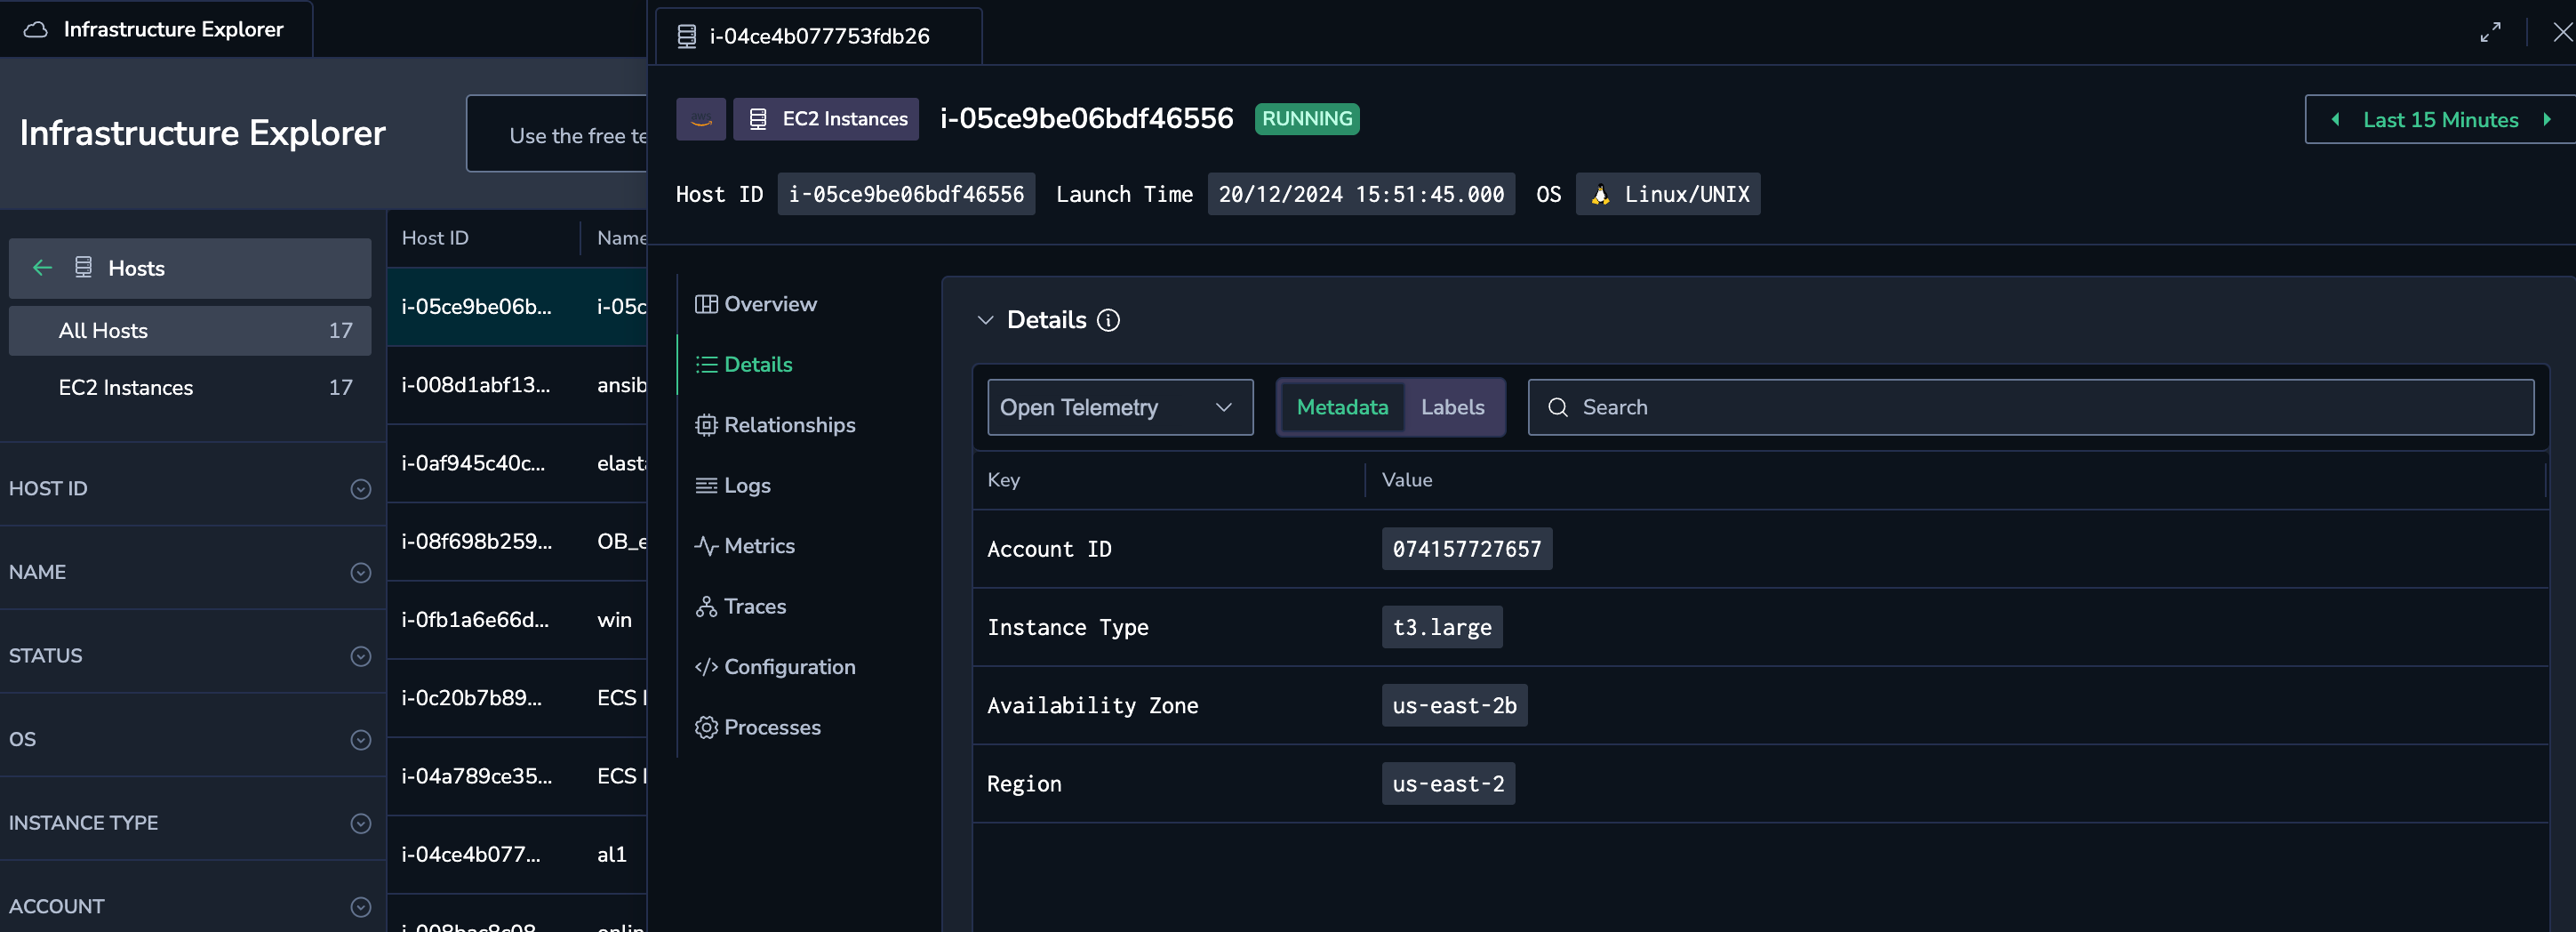Viewport: 2576px width, 932px height.
Task: Click the magnifier icon in Search field
Action: pos(1557,407)
